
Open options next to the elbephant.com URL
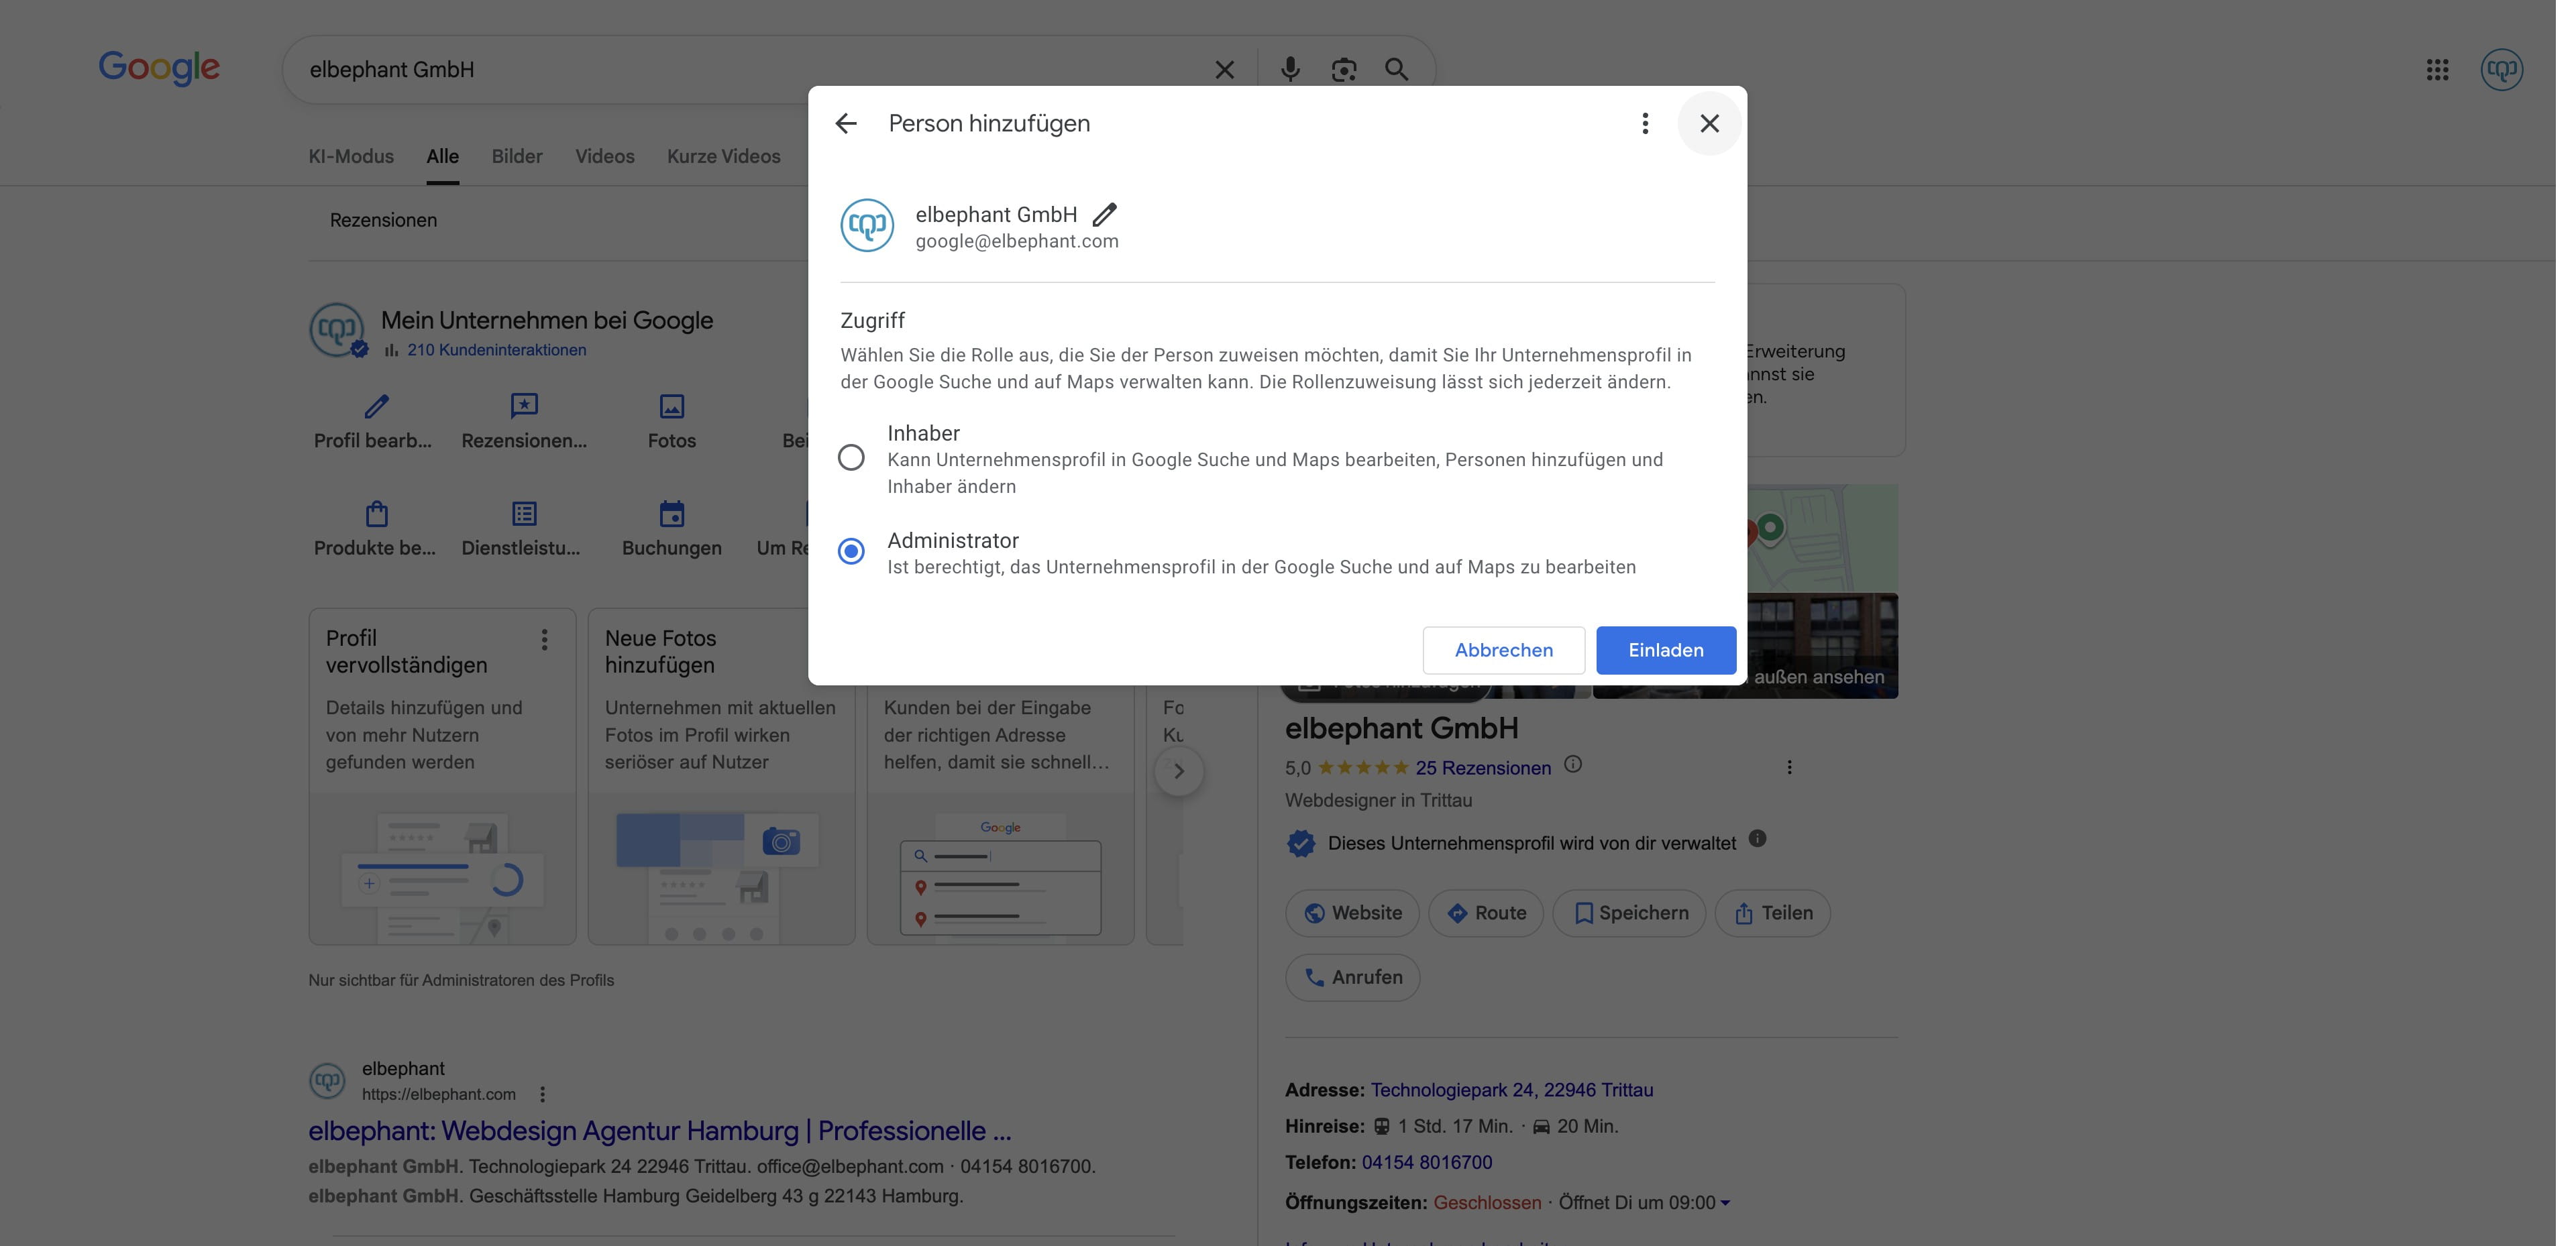[542, 1095]
